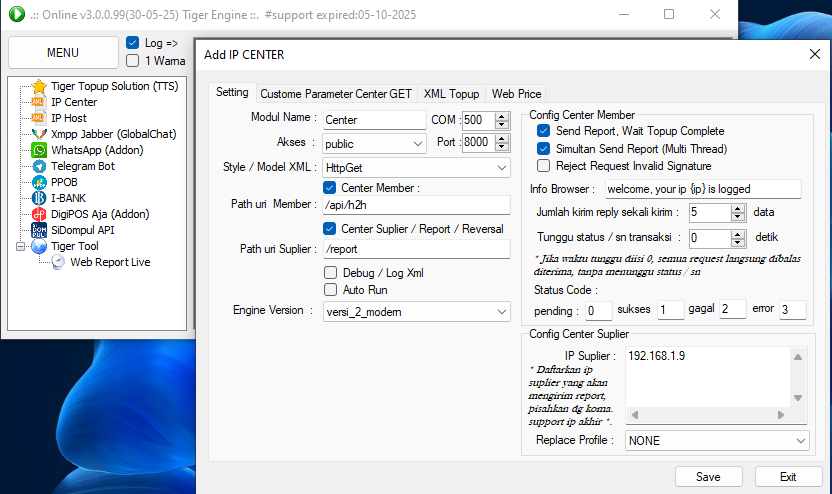
Task: Switch to the XML Topup tab
Action: tap(451, 94)
